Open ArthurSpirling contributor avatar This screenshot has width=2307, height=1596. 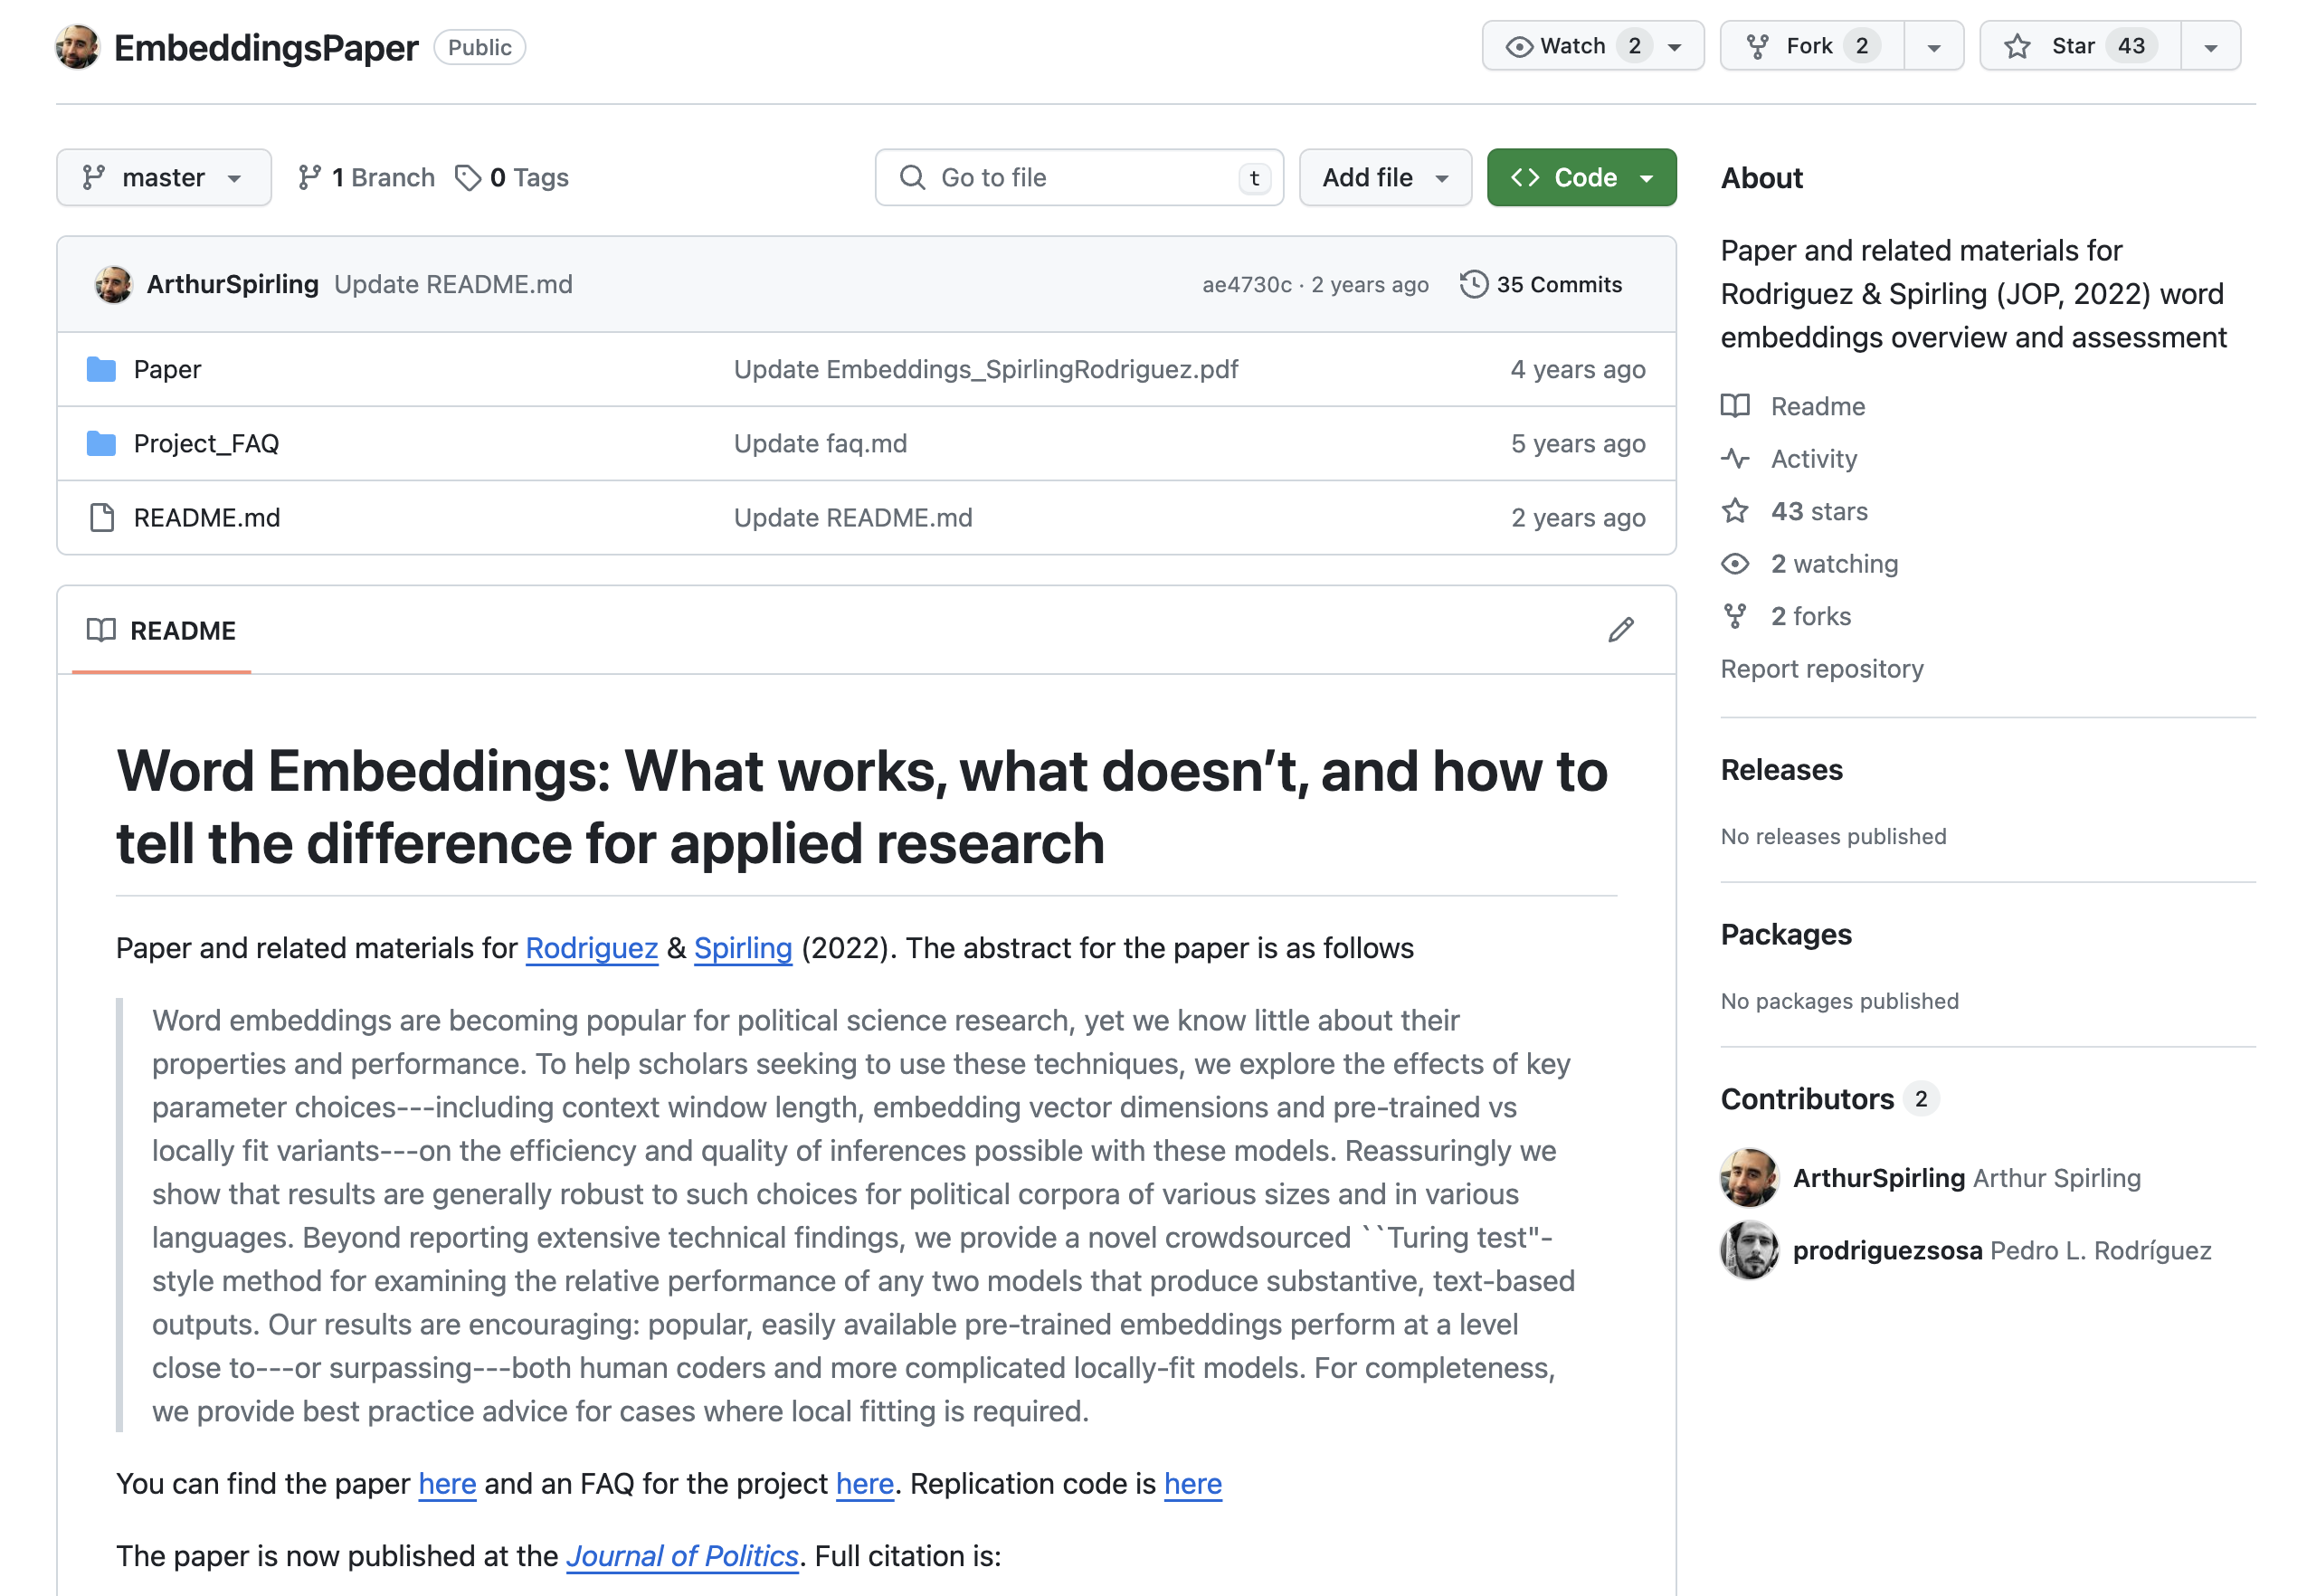pos(1748,1178)
